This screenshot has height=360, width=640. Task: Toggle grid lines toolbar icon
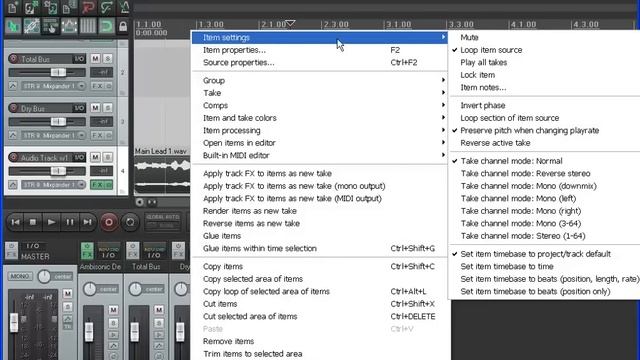[x=87, y=27]
